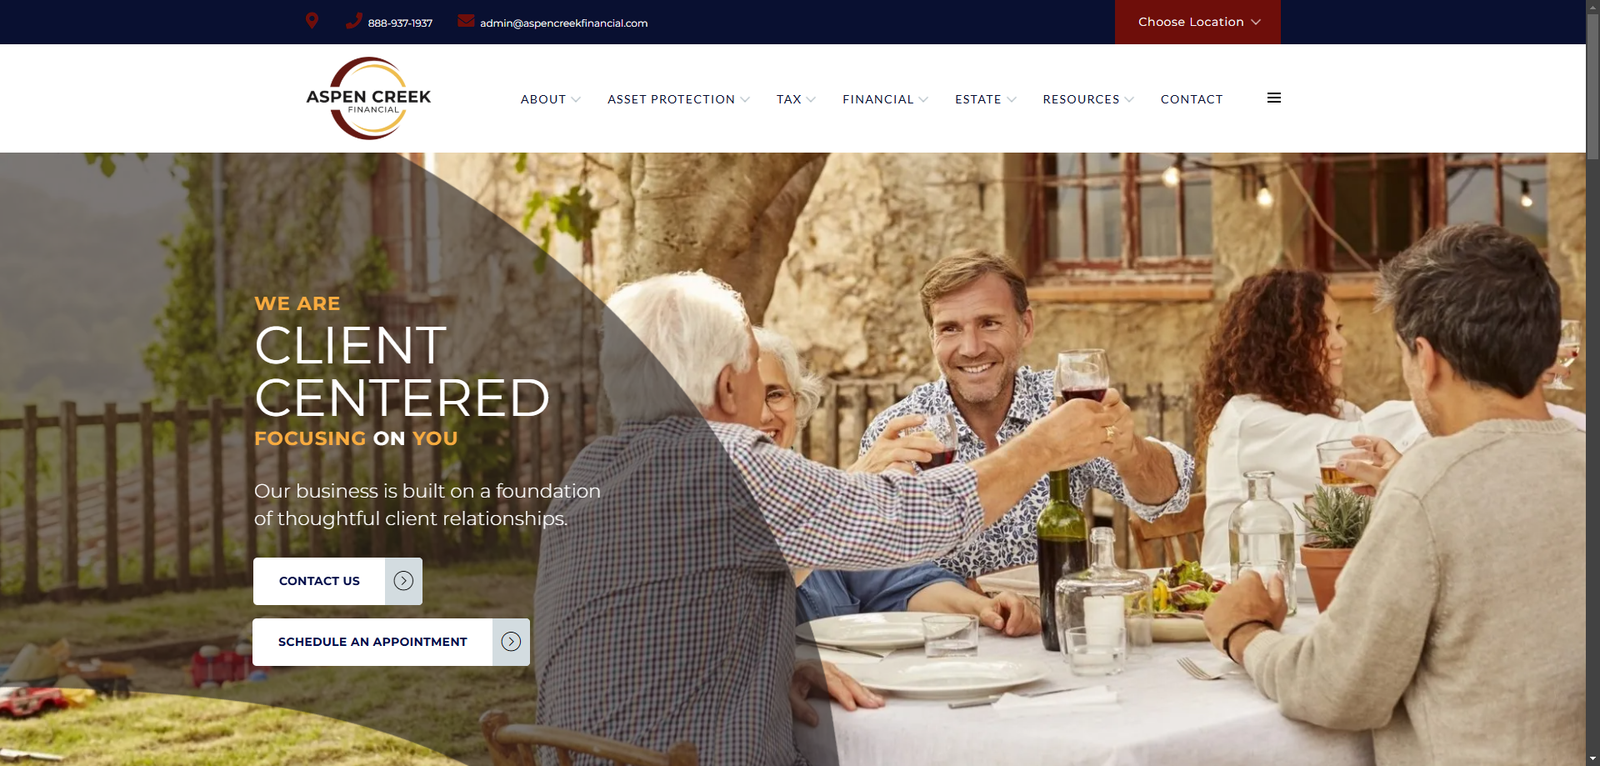This screenshot has width=1600, height=766.
Task: Click the arrow circle on Contact Us
Action: pos(403,581)
